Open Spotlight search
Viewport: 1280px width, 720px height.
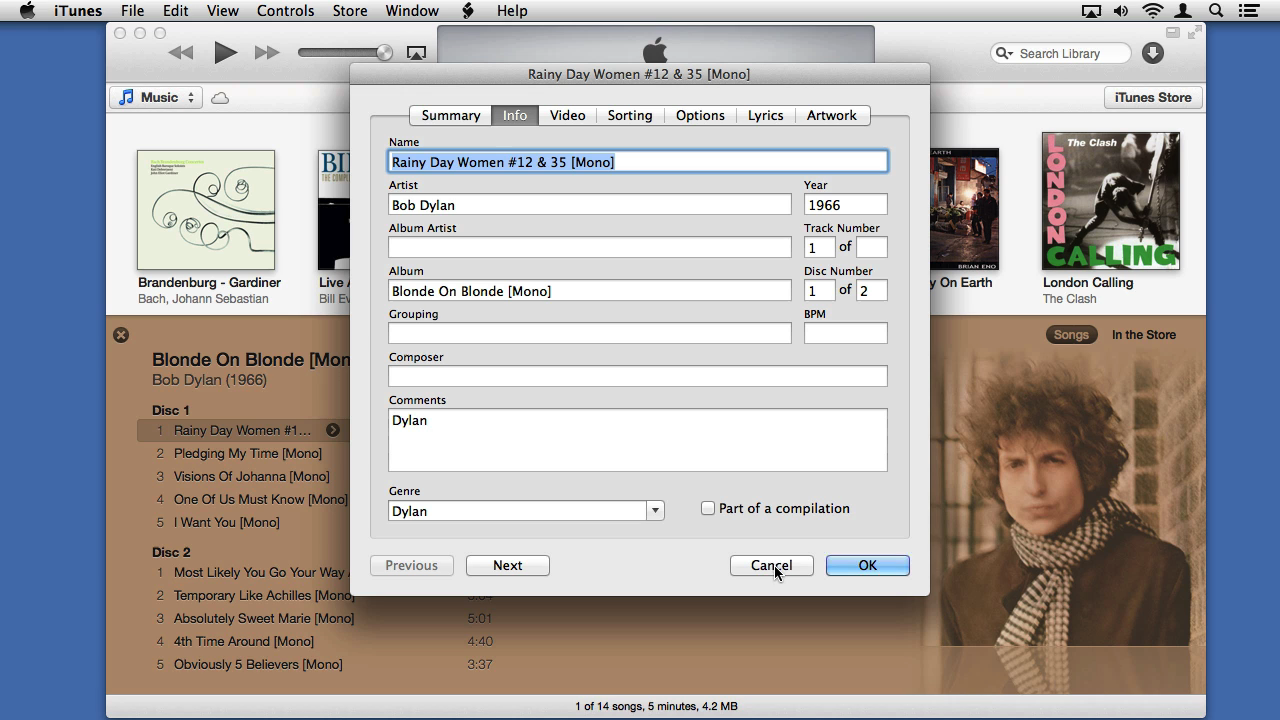click(x=1217, y=11)
